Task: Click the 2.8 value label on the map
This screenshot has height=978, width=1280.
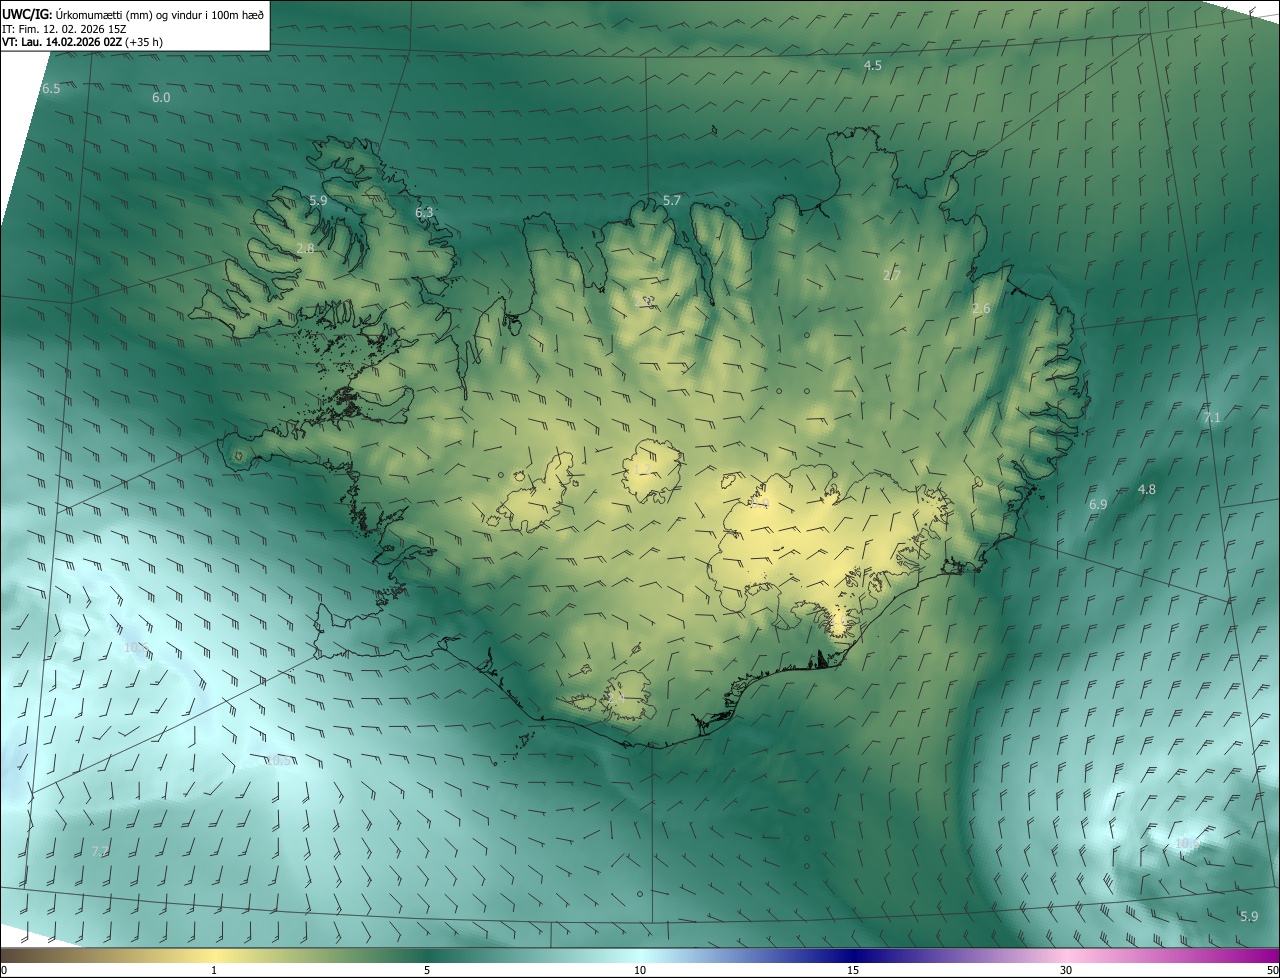Action: click(x=306, y=248)
